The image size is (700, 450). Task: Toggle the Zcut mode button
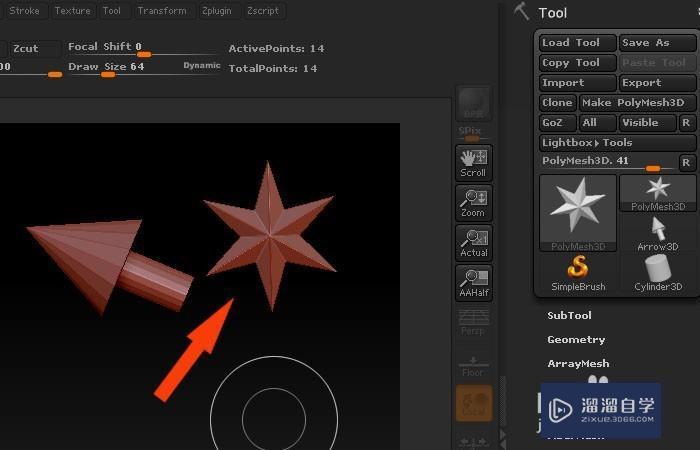(x=35, y=49)
